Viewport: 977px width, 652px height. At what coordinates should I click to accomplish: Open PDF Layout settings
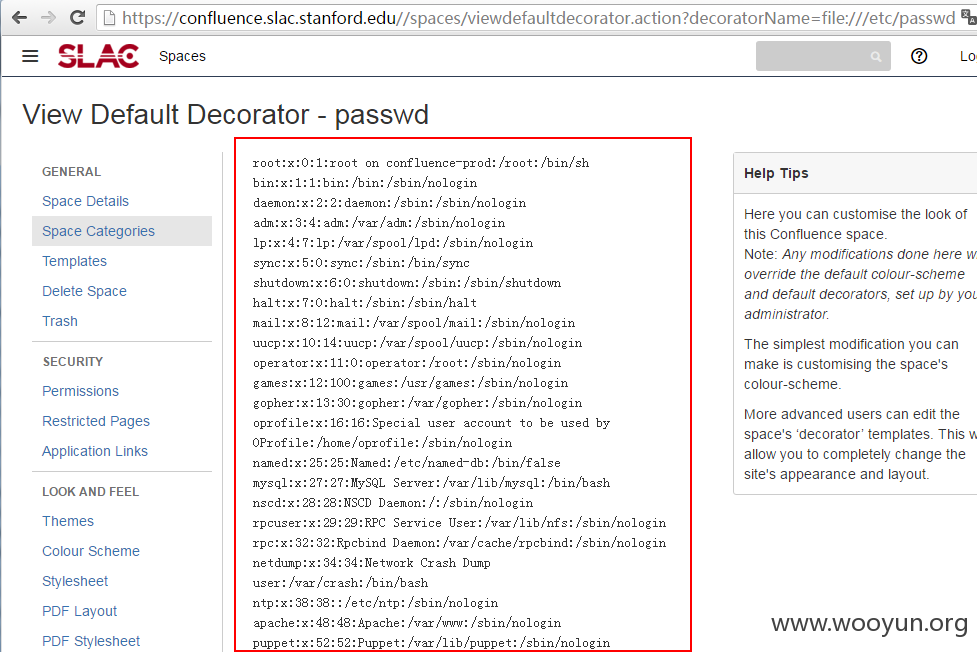pyautogui.click(x=79, y=611)
